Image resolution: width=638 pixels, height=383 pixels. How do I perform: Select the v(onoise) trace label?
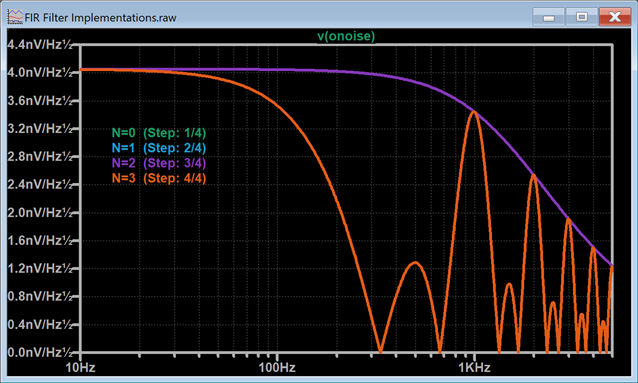point(346,36)
